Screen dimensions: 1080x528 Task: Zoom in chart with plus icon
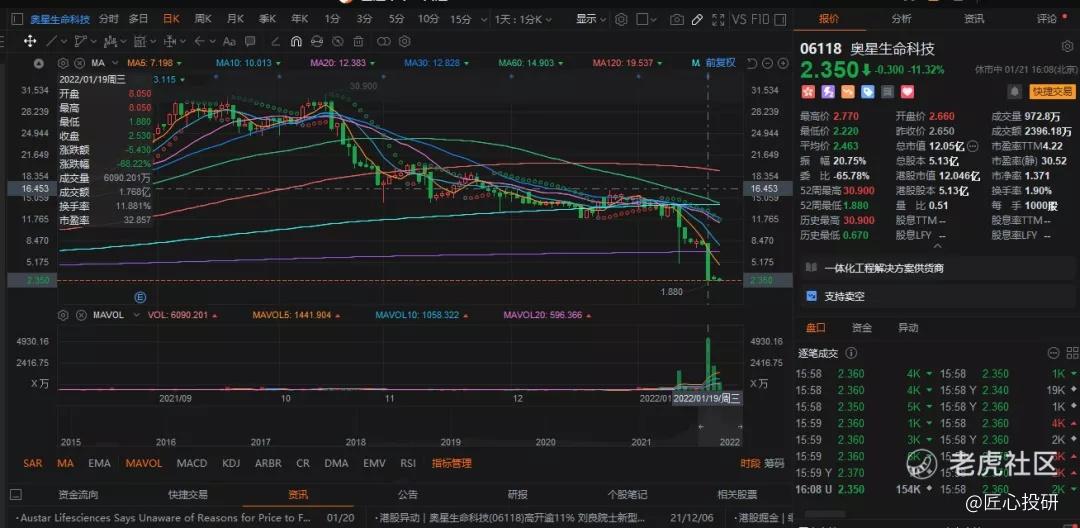(x=783, y=63)
